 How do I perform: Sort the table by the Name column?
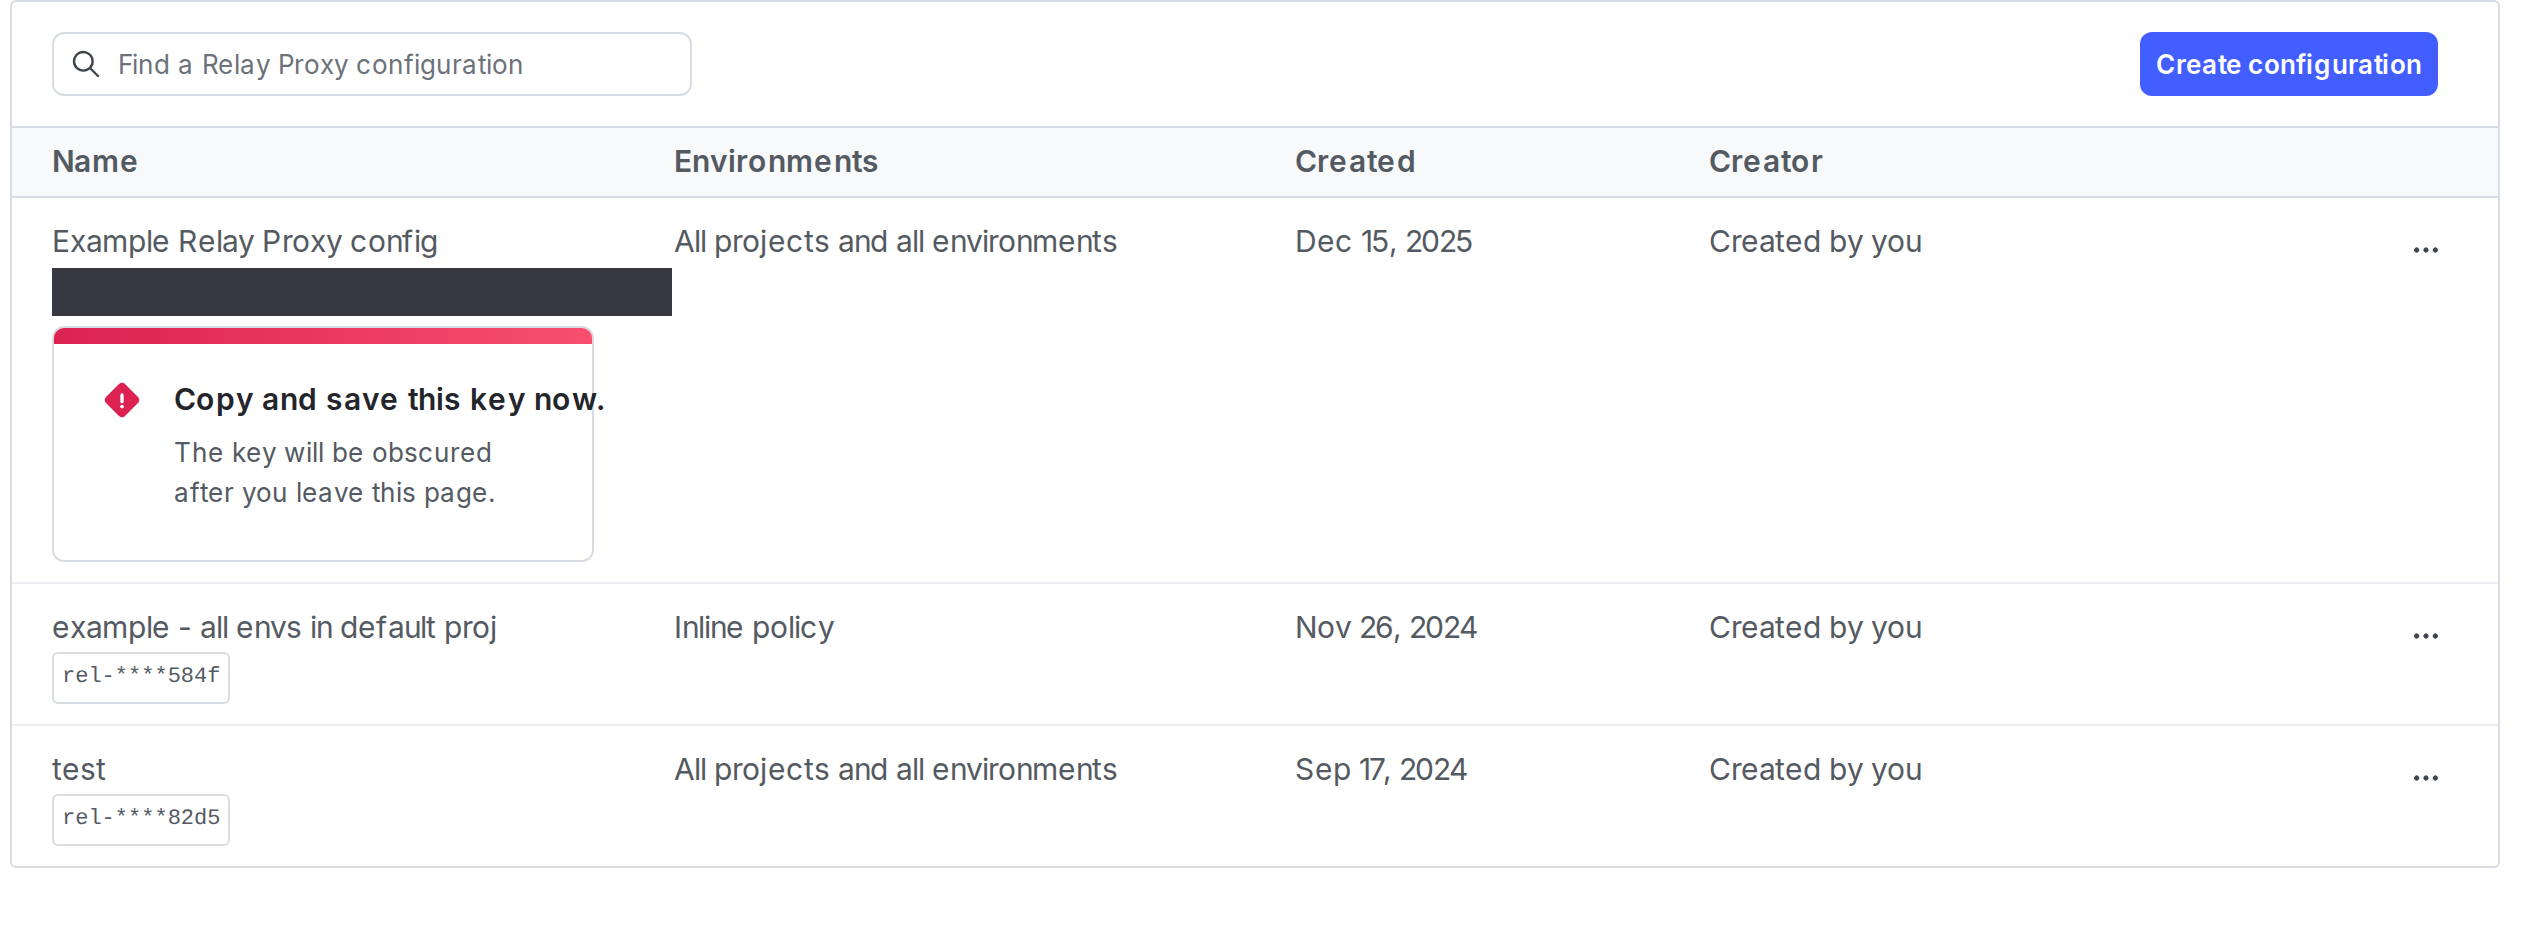click(x=94, y=161)
